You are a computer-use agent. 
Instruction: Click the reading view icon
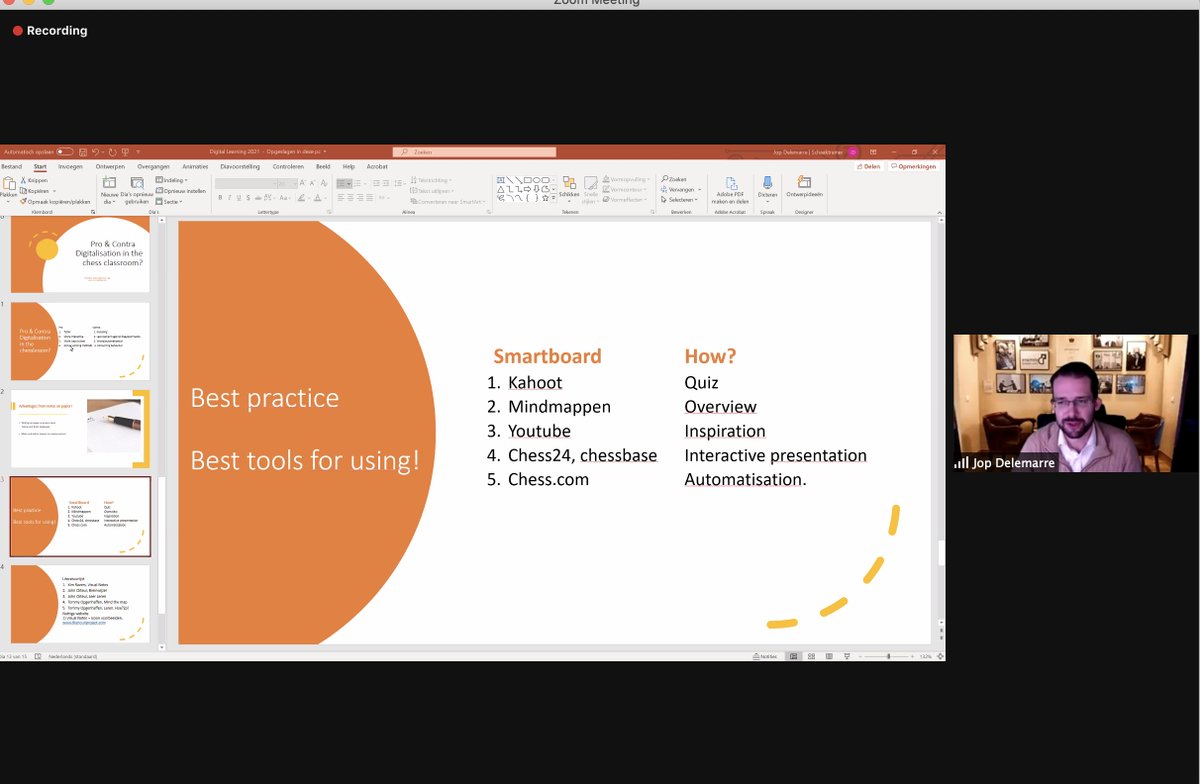tap(828, 656)
